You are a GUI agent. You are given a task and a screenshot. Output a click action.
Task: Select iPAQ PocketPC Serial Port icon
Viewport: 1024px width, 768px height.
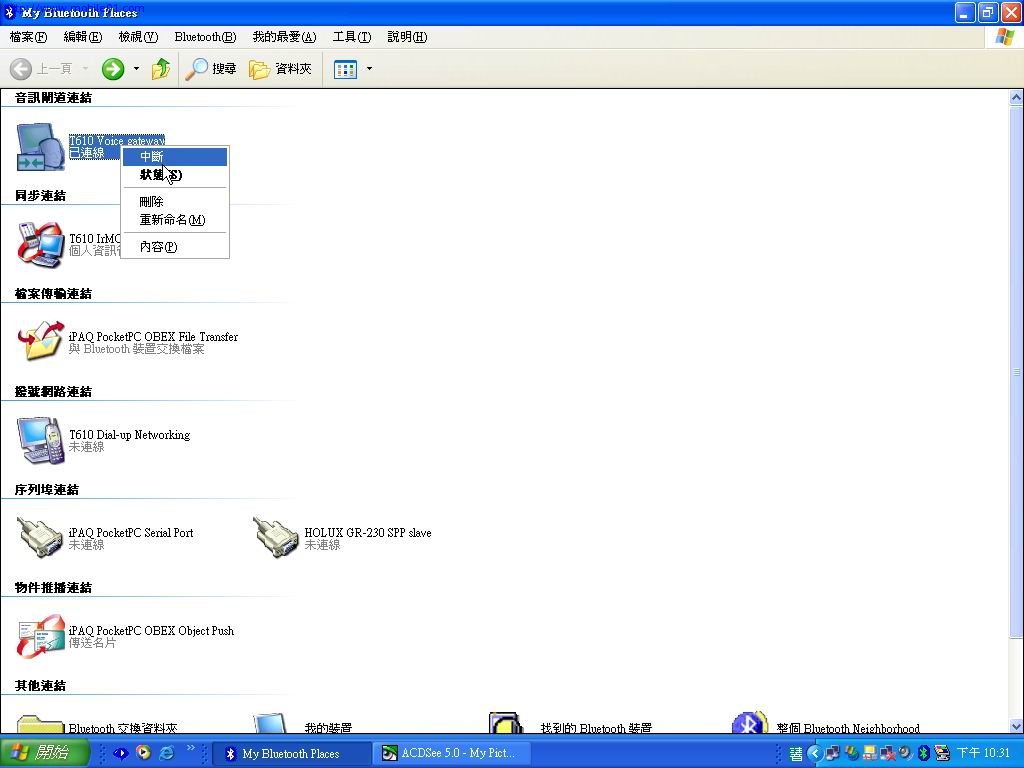(x=40, y=538)
